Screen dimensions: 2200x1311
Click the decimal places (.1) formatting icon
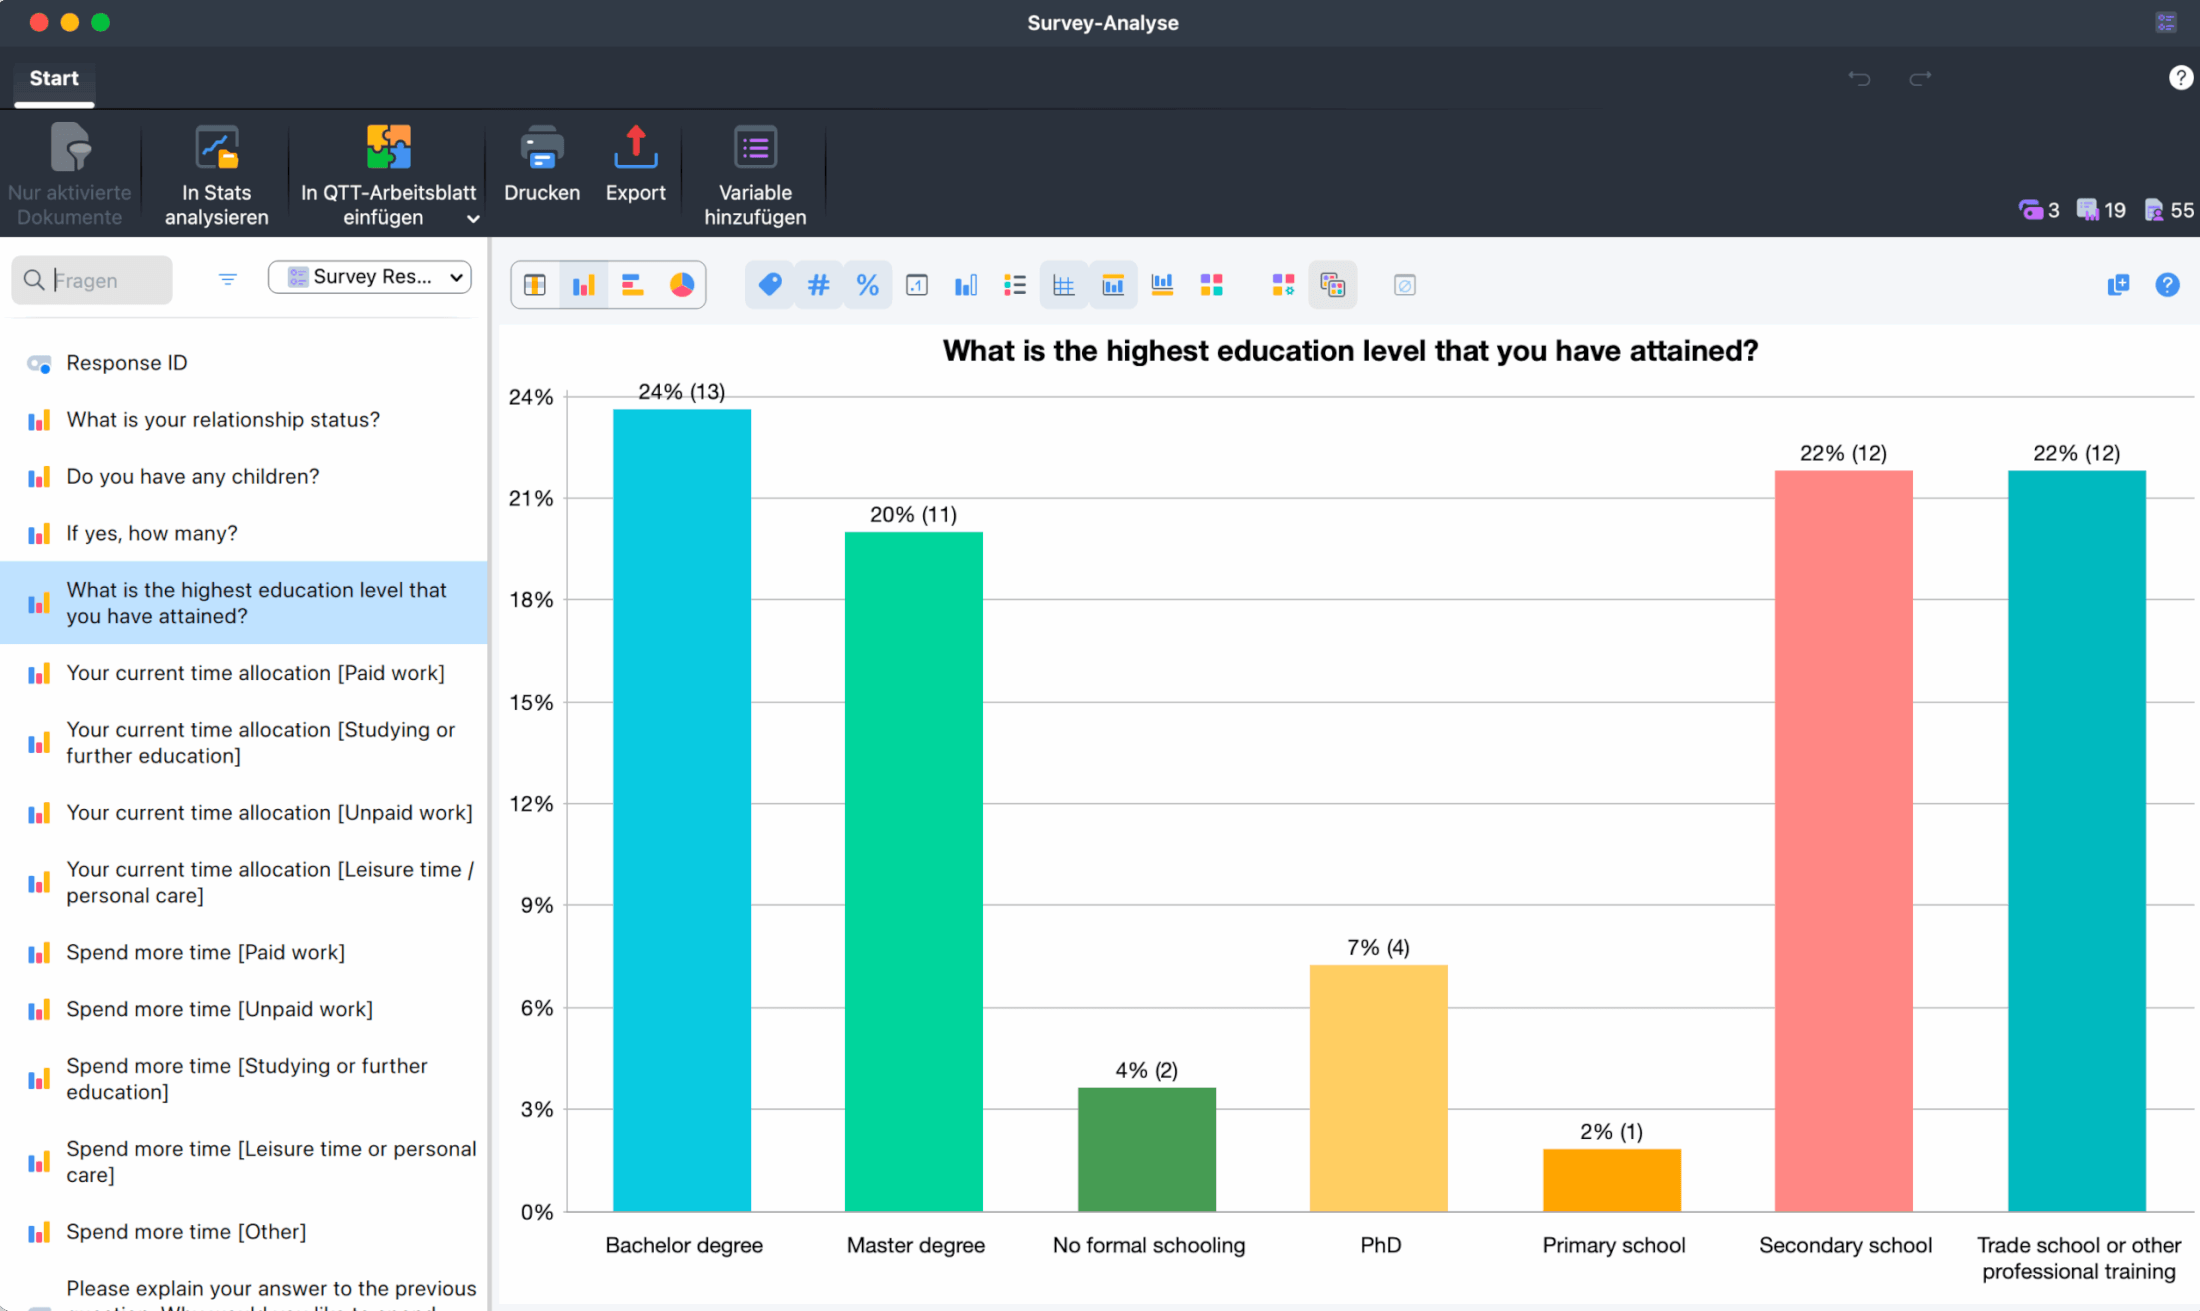tap(917, 284)
